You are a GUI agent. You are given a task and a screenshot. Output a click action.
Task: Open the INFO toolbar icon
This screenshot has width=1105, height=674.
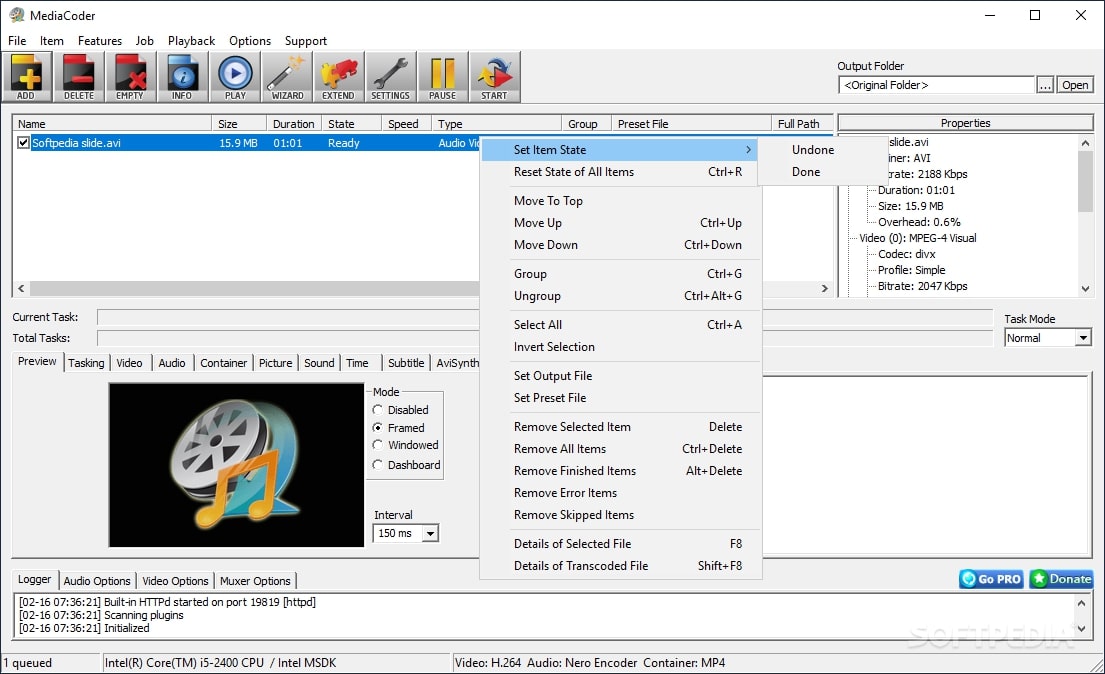pos(183,77)
